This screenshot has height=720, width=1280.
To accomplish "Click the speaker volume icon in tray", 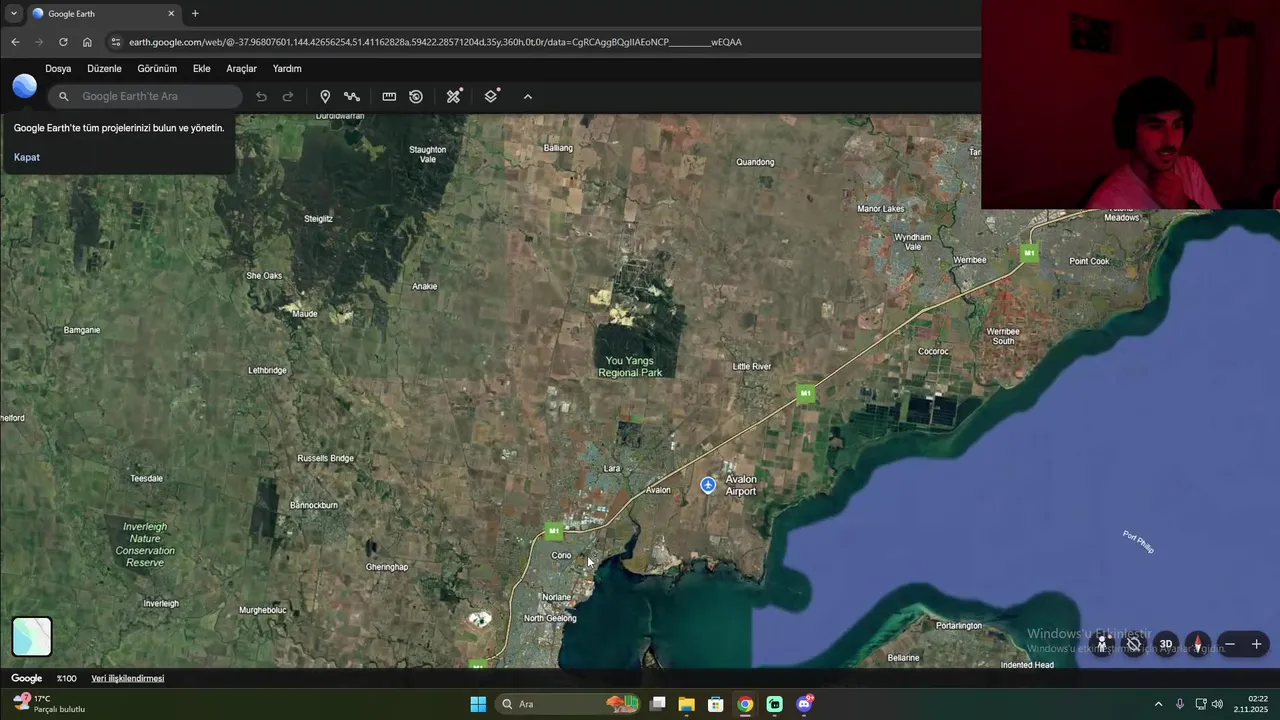I will pyautogui.click(x=1217, y=704).
